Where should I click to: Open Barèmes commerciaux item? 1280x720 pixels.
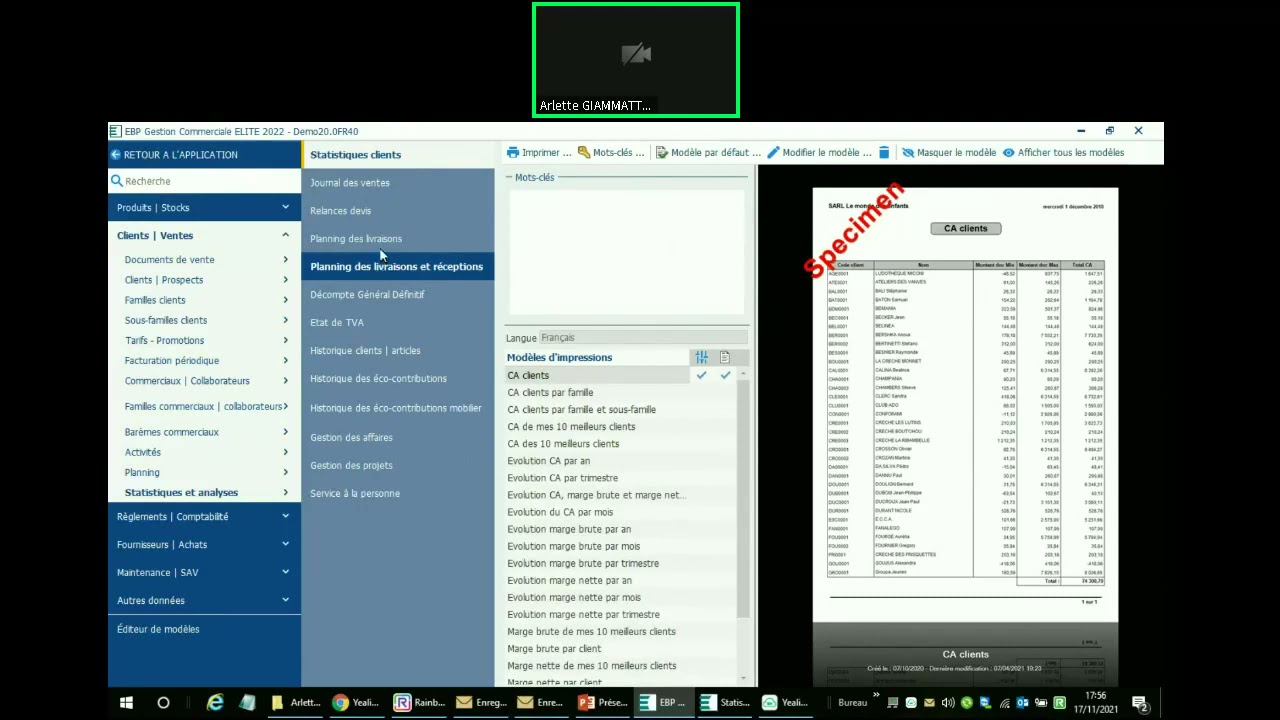point(172,432)
